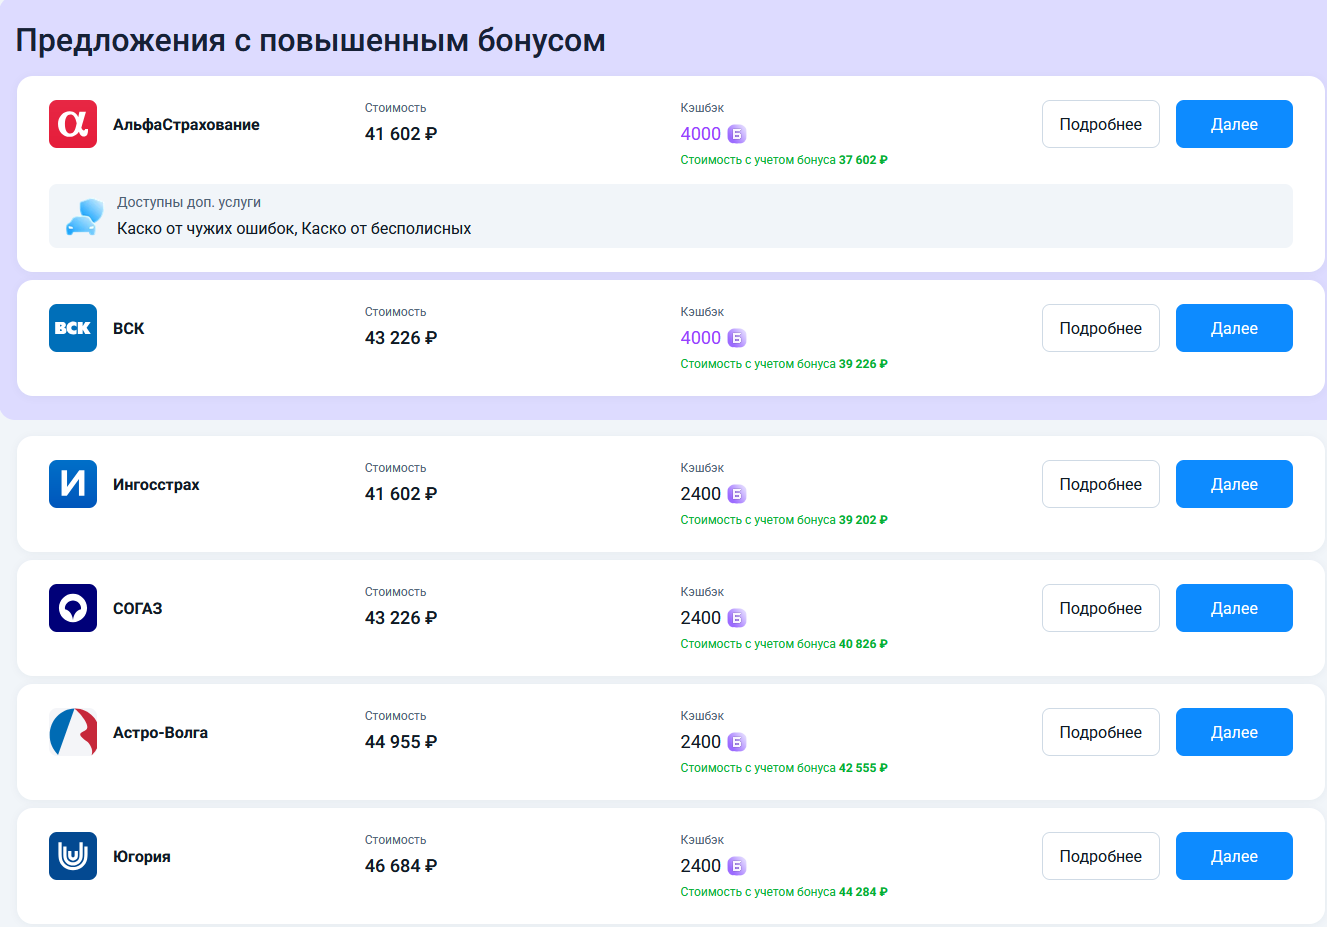The width and height of the screenshot is (1327, 927).
Task: Click the ВСК discounted price 39 226 ₽
Action: tap(863, 364)
